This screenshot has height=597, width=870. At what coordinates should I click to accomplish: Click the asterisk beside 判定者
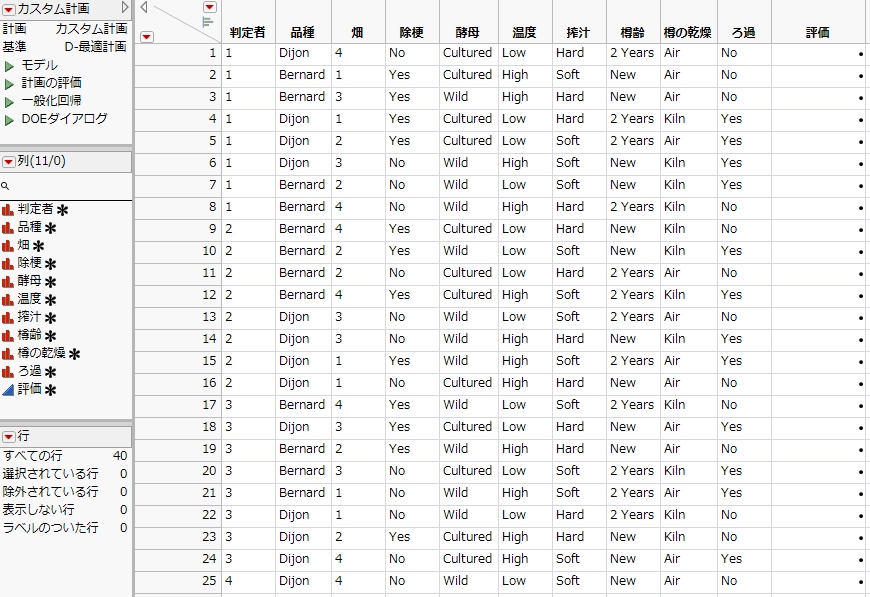point(63,210)
